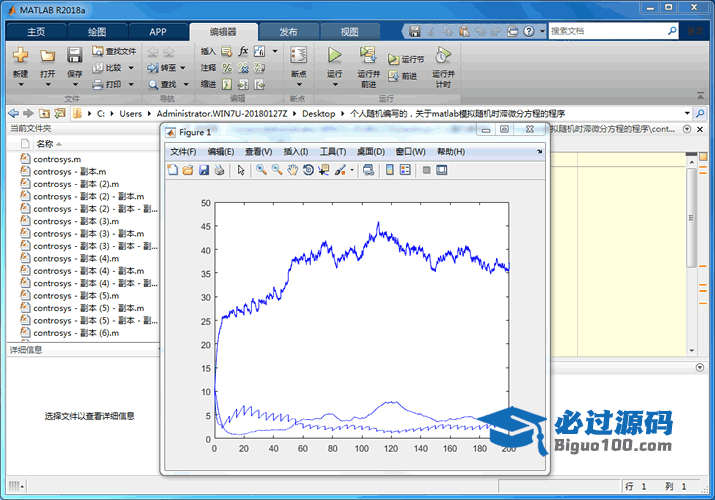The image size is (715, 500).
Task: Select Rotate 3D tool in Figure 1 toolbar
Action: [308, 170]
